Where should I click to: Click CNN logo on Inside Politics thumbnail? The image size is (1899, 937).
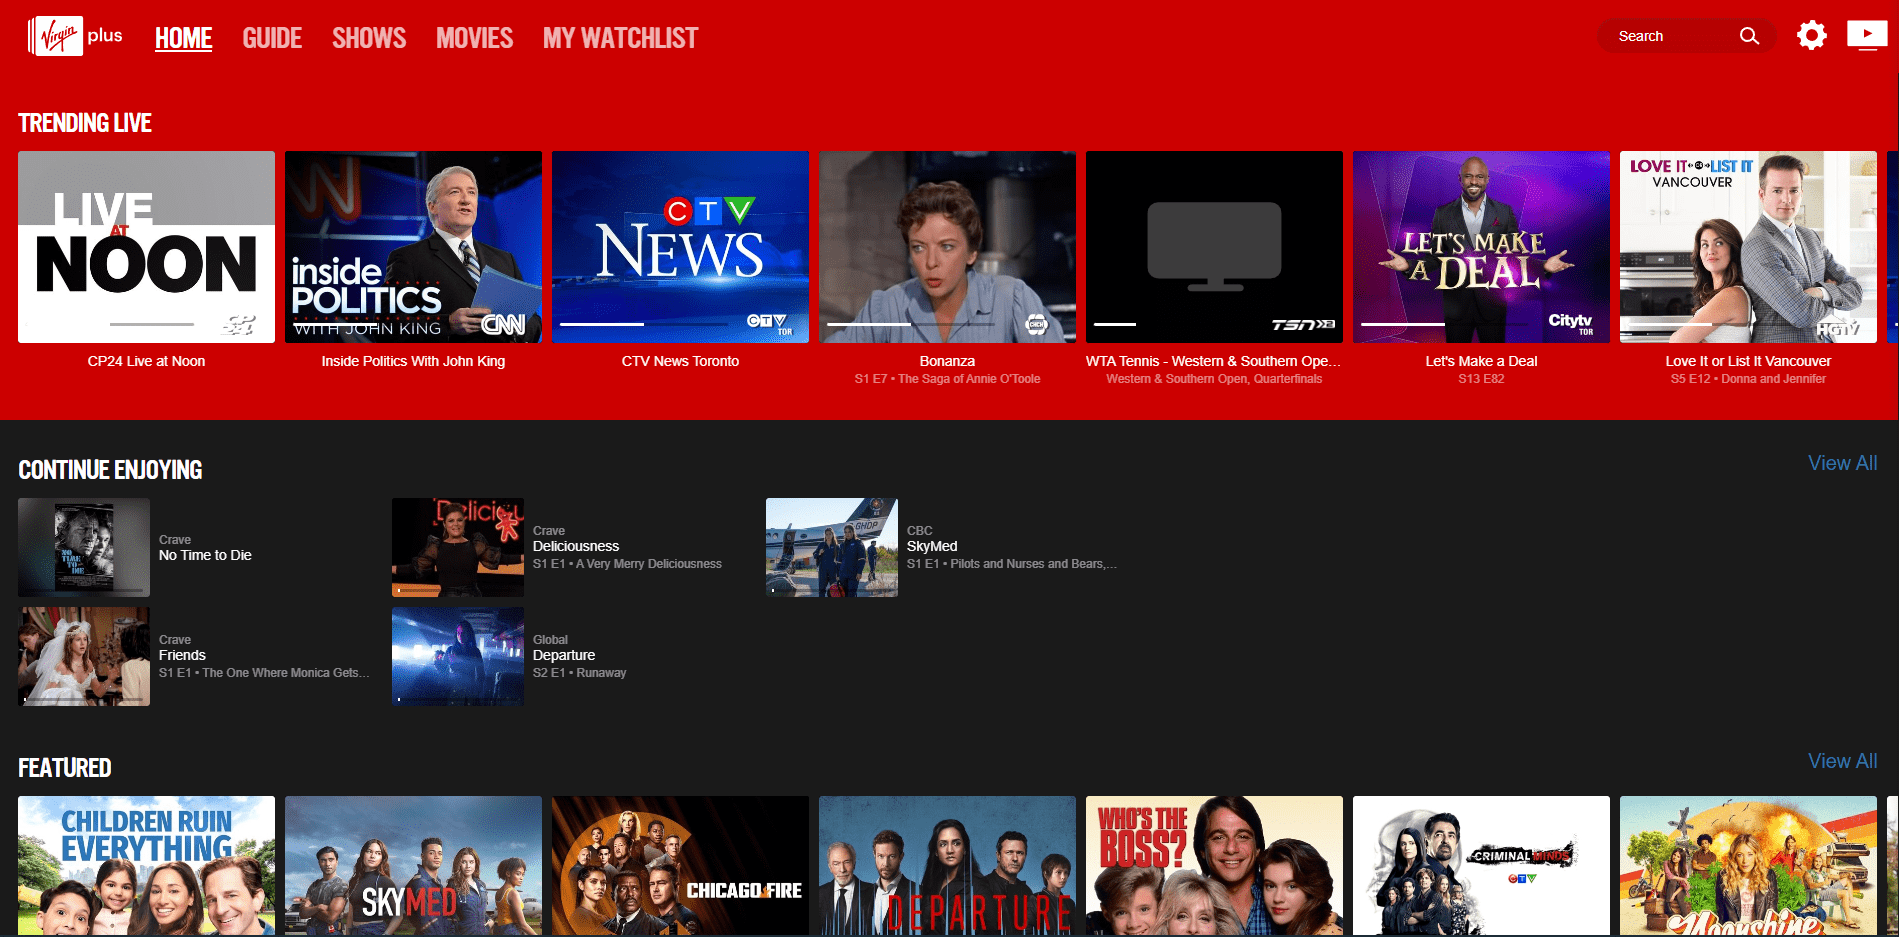[503, 324]
